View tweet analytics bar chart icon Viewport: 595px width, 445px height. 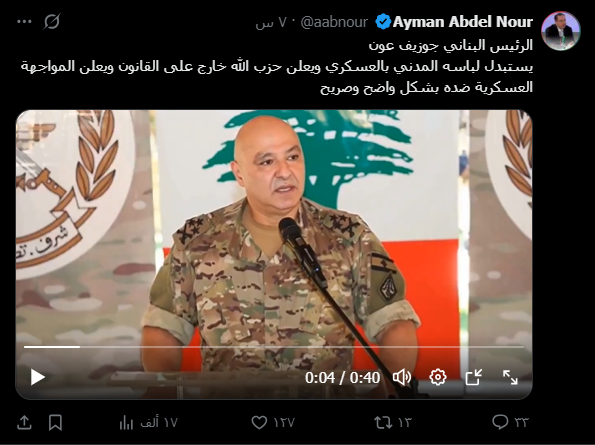tap(126, 422)
